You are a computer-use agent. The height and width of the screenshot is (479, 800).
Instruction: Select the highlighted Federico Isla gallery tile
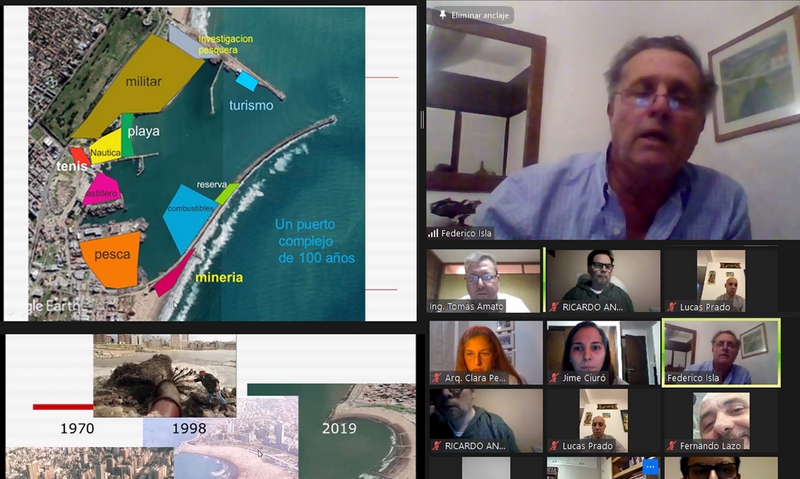[x=720, y=352]
